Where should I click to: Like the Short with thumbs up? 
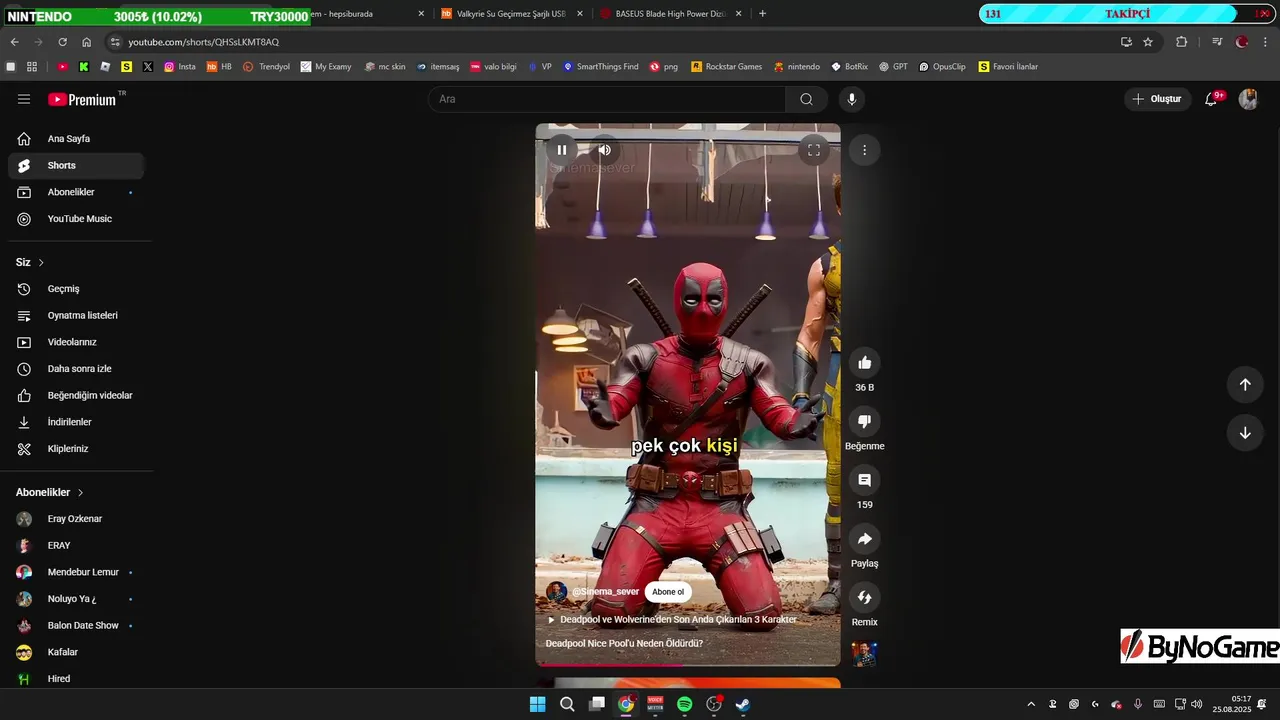(x=865, y=363)
